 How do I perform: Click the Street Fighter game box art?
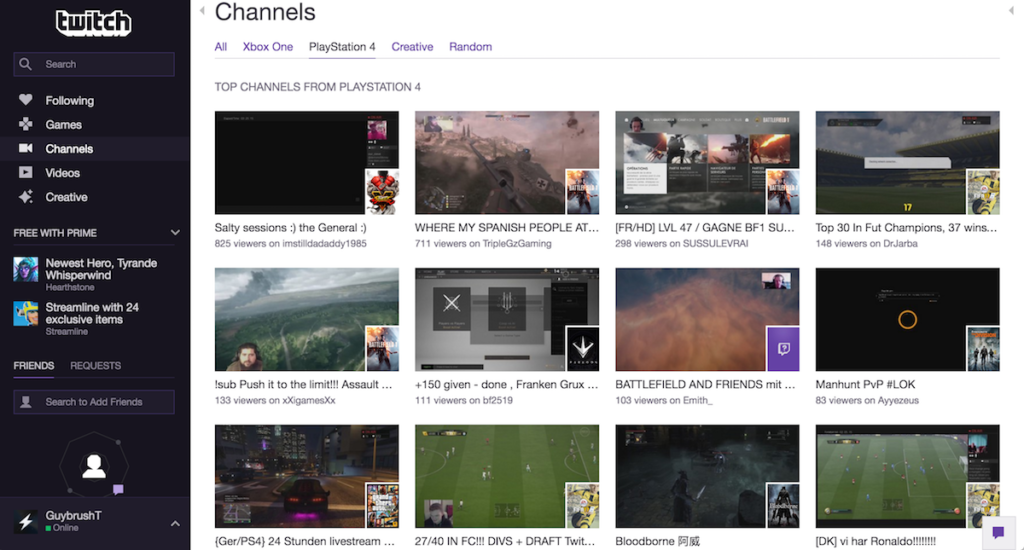(382, 191)
